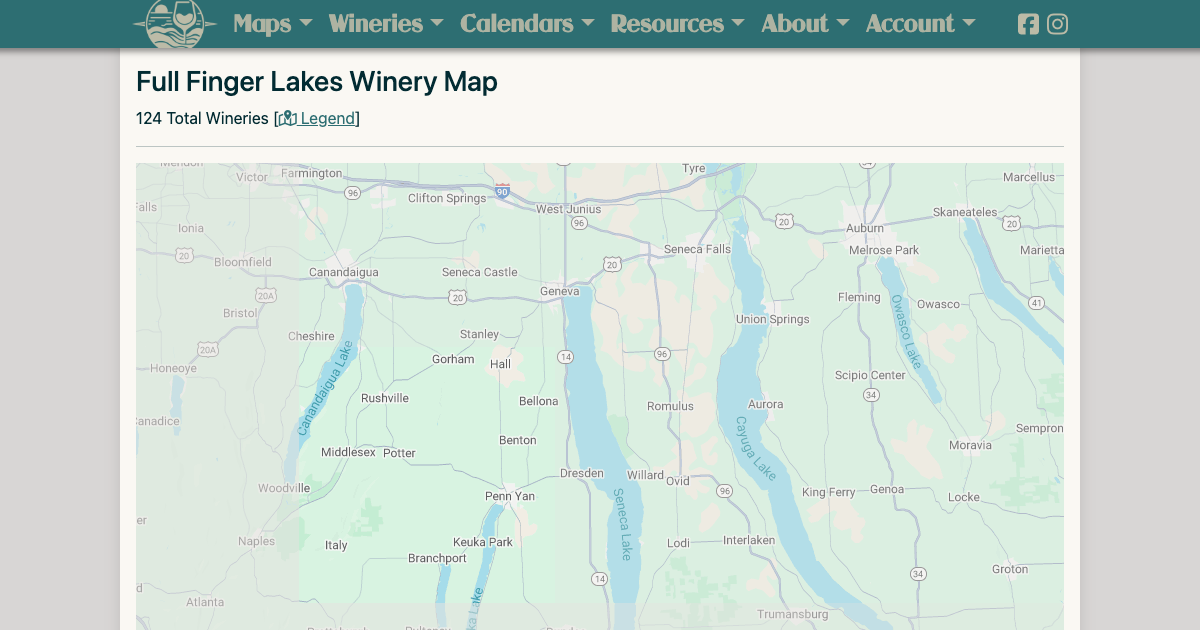
Task: Click the Route 14 shield near Stanley
Action: click(566, 355)
